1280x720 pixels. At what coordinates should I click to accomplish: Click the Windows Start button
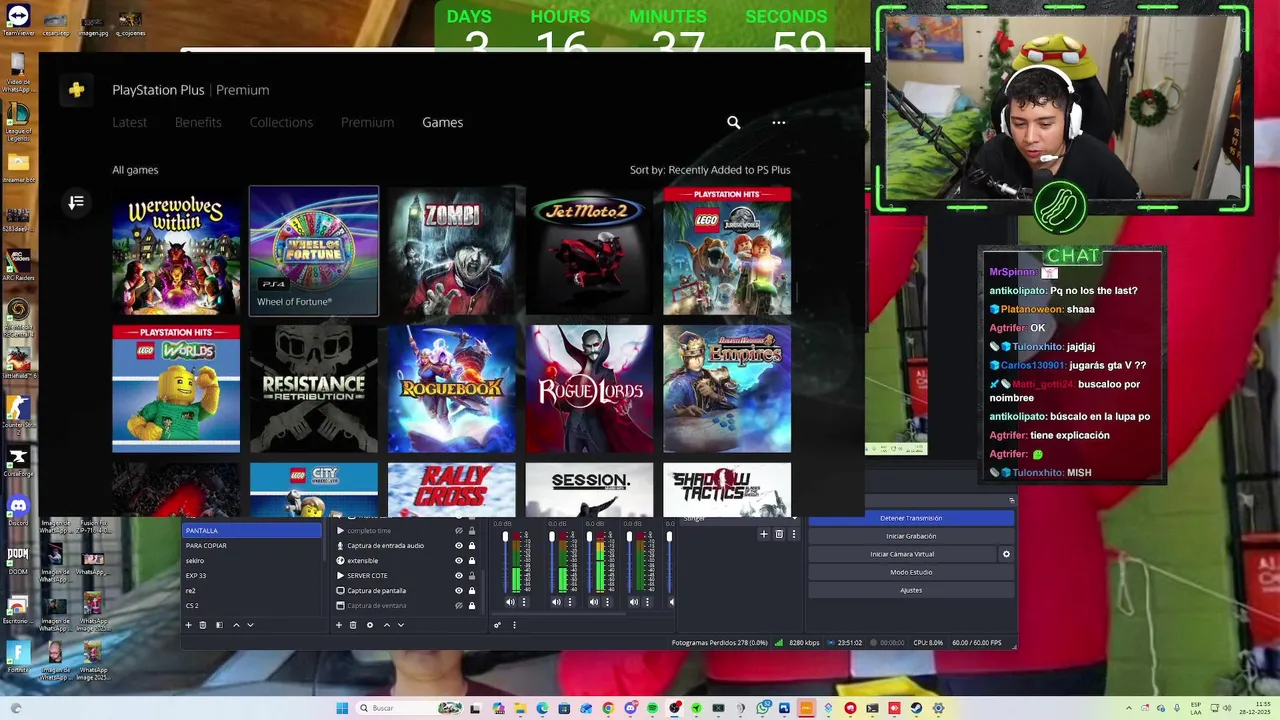[342, 708]
